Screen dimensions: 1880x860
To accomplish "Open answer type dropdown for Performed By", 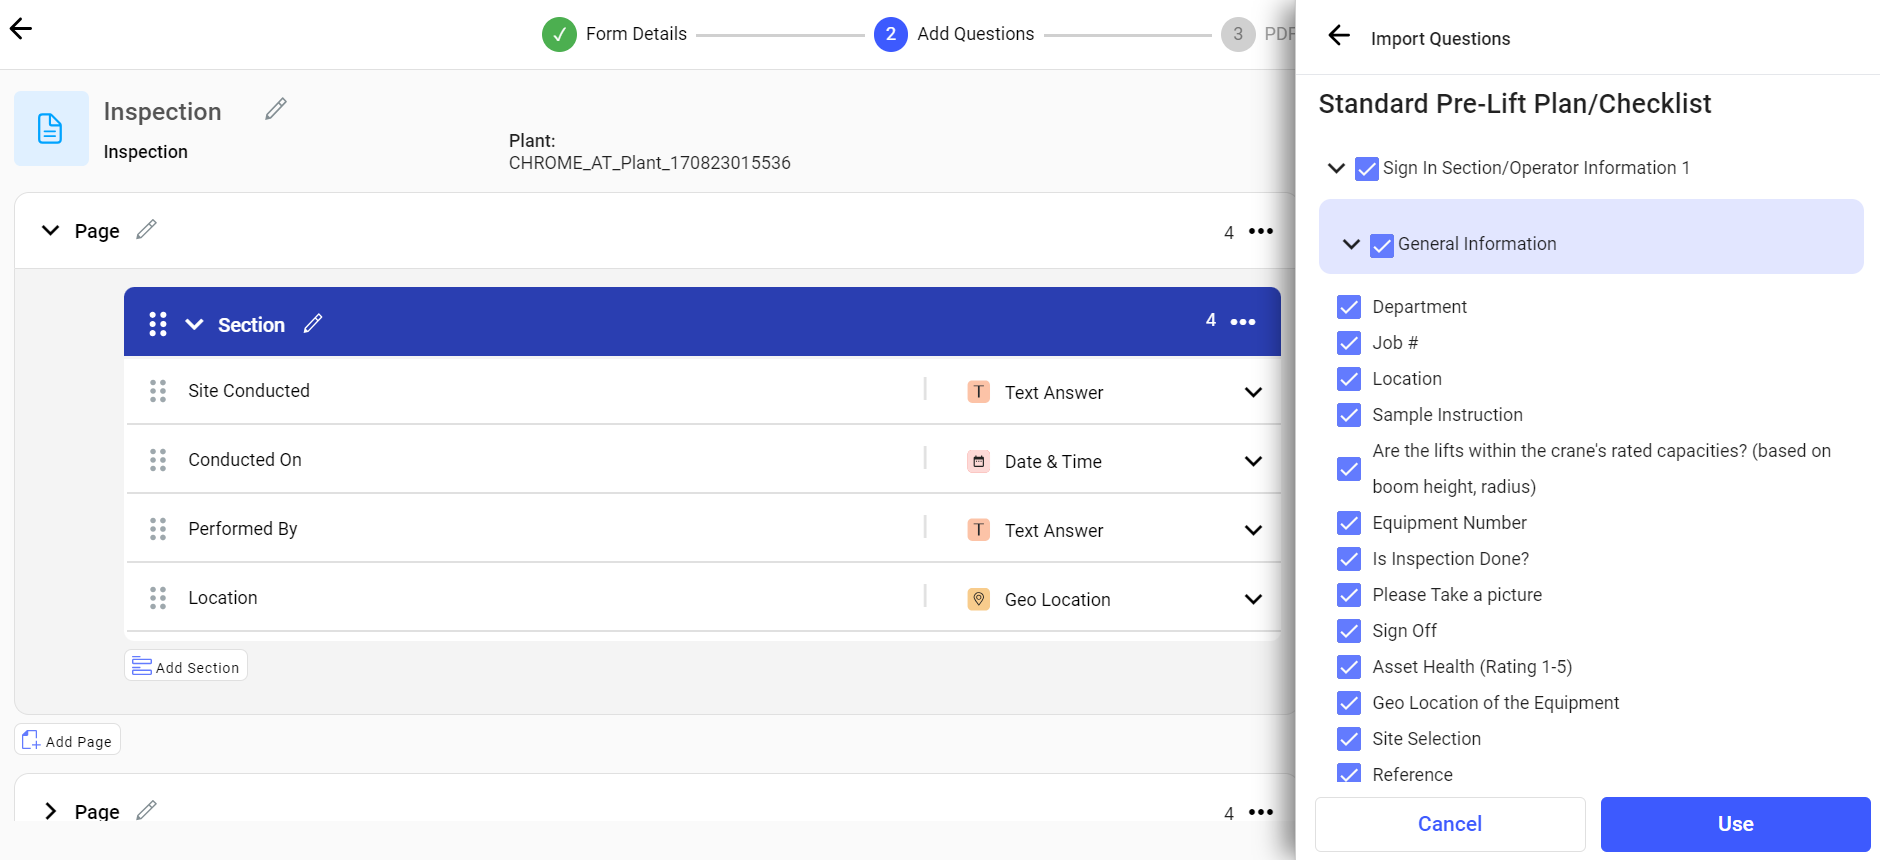I will coord(1253,530).
